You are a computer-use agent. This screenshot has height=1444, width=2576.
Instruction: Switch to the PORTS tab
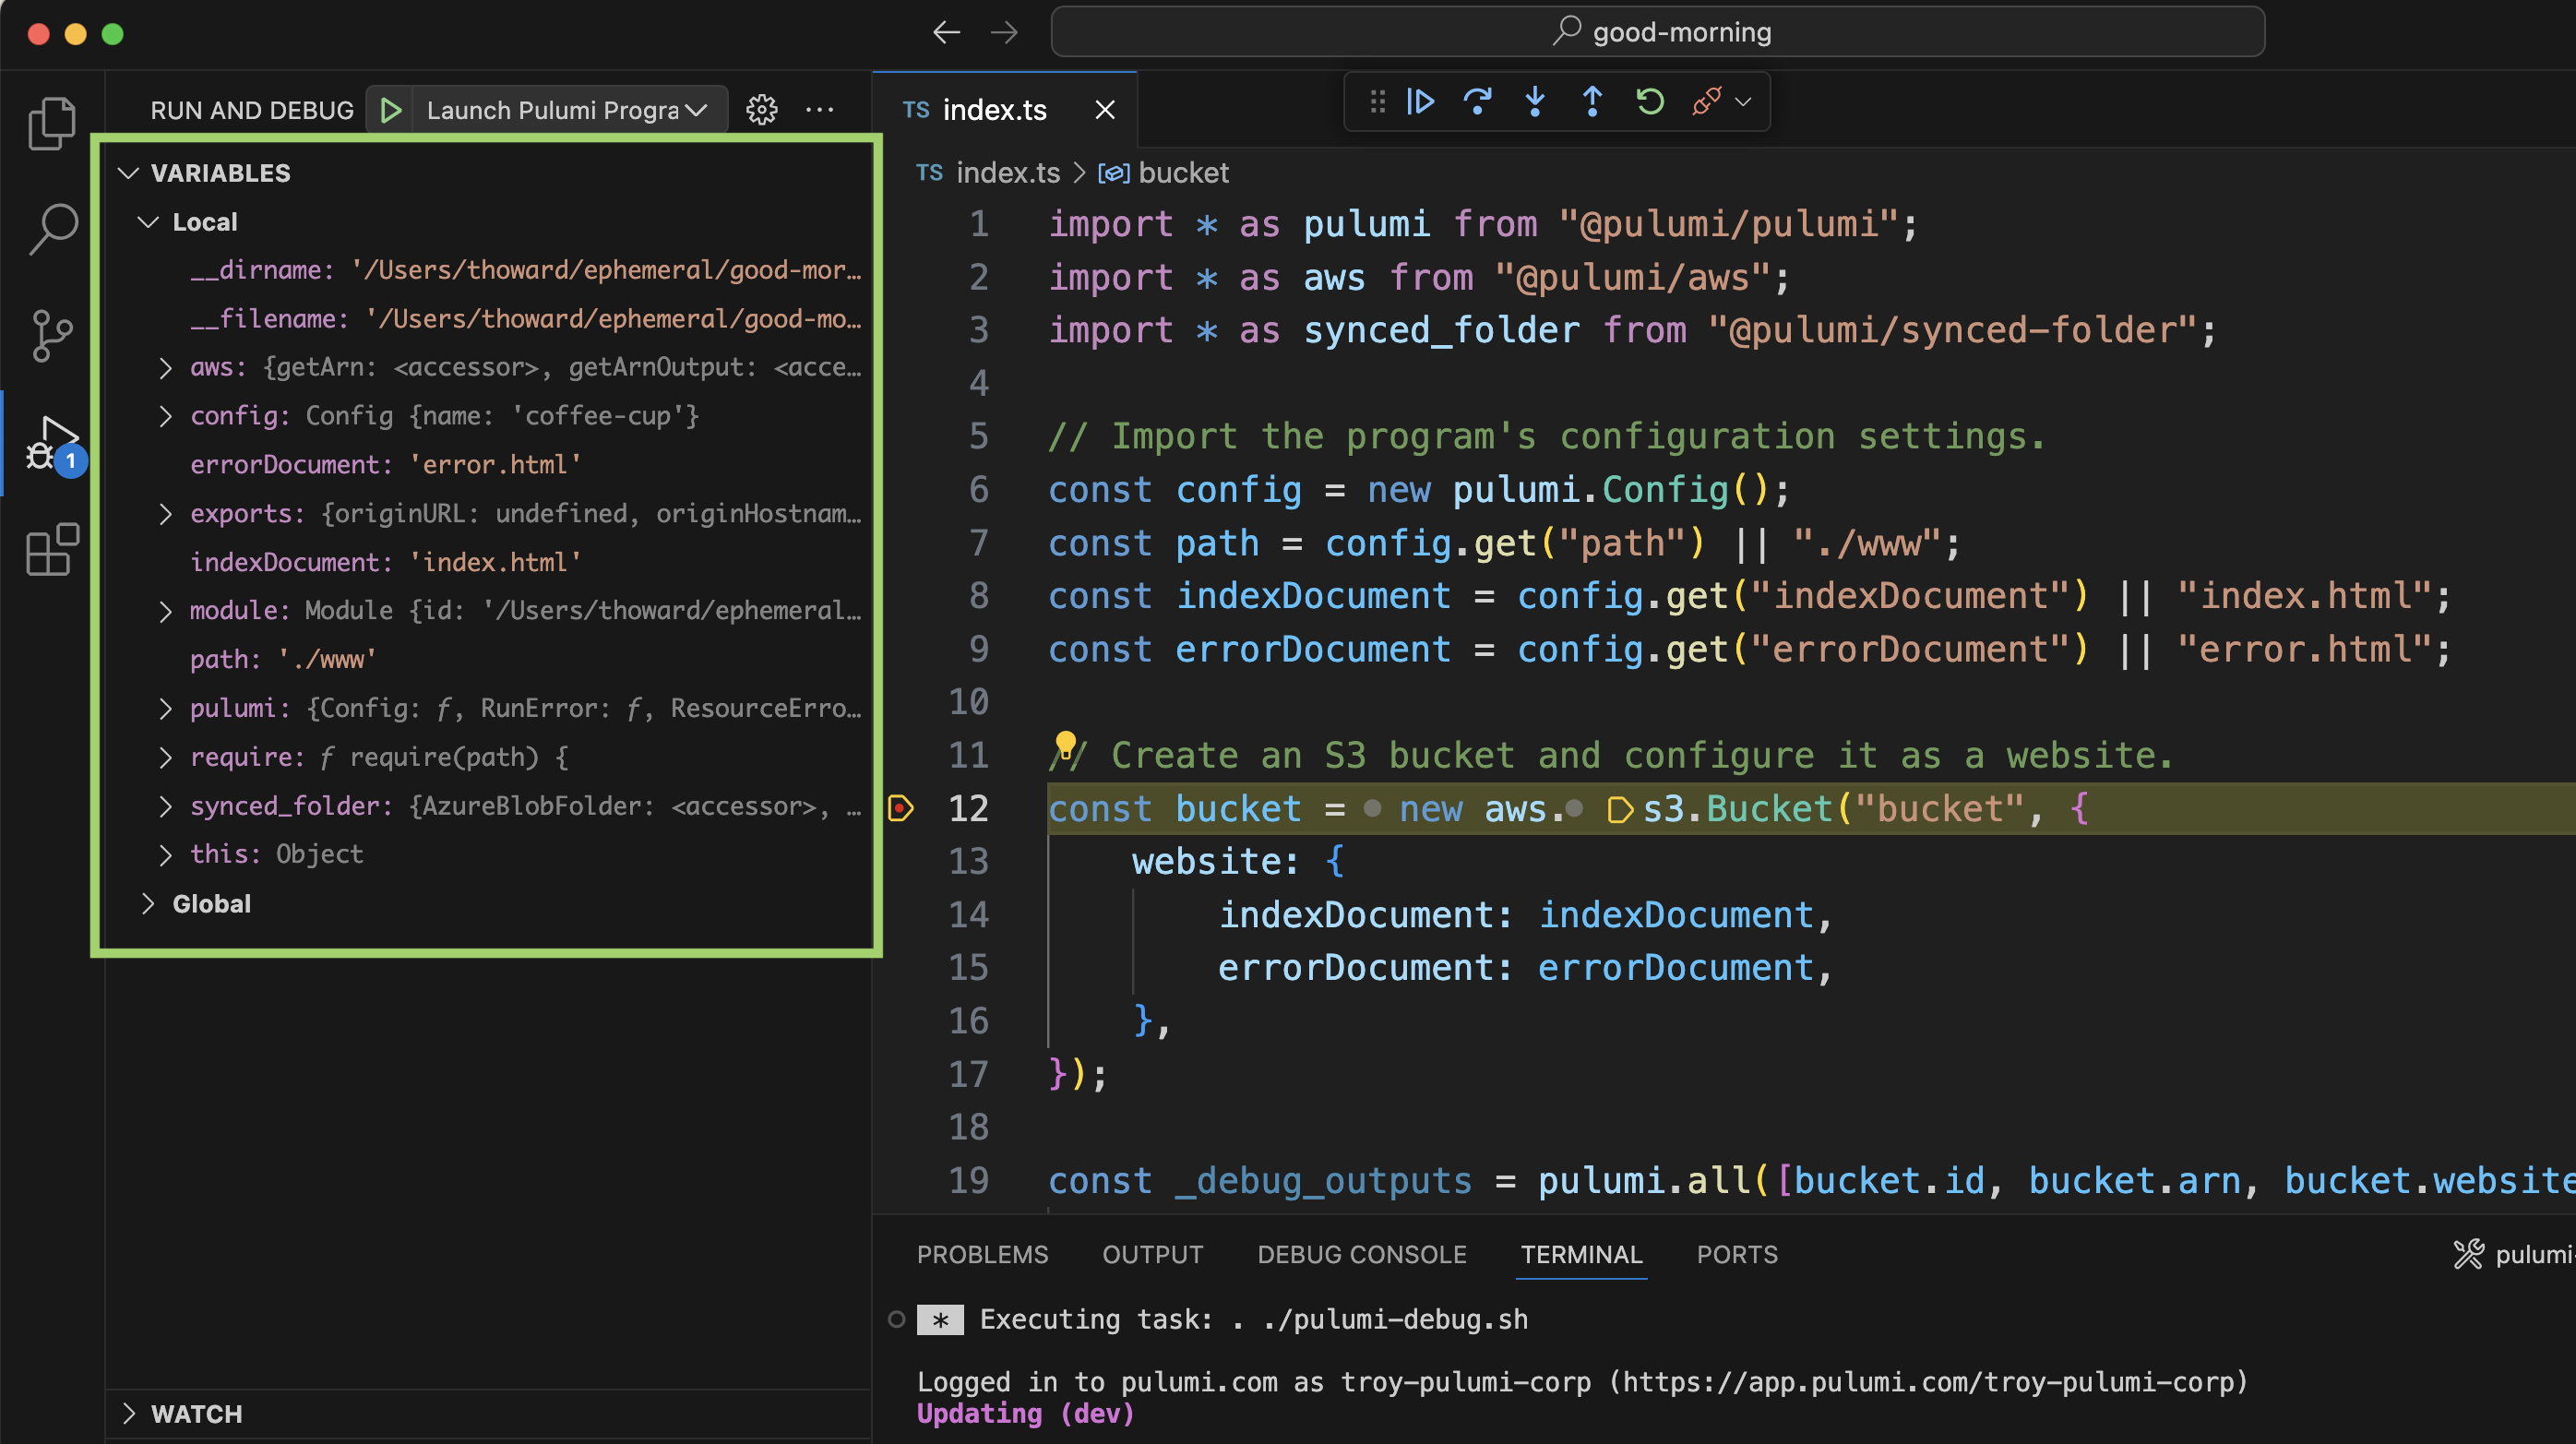tap(1737, 1255)
